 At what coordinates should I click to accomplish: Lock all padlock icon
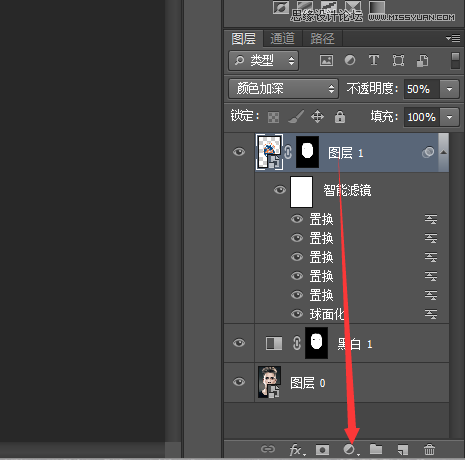[x=340, y=117]
